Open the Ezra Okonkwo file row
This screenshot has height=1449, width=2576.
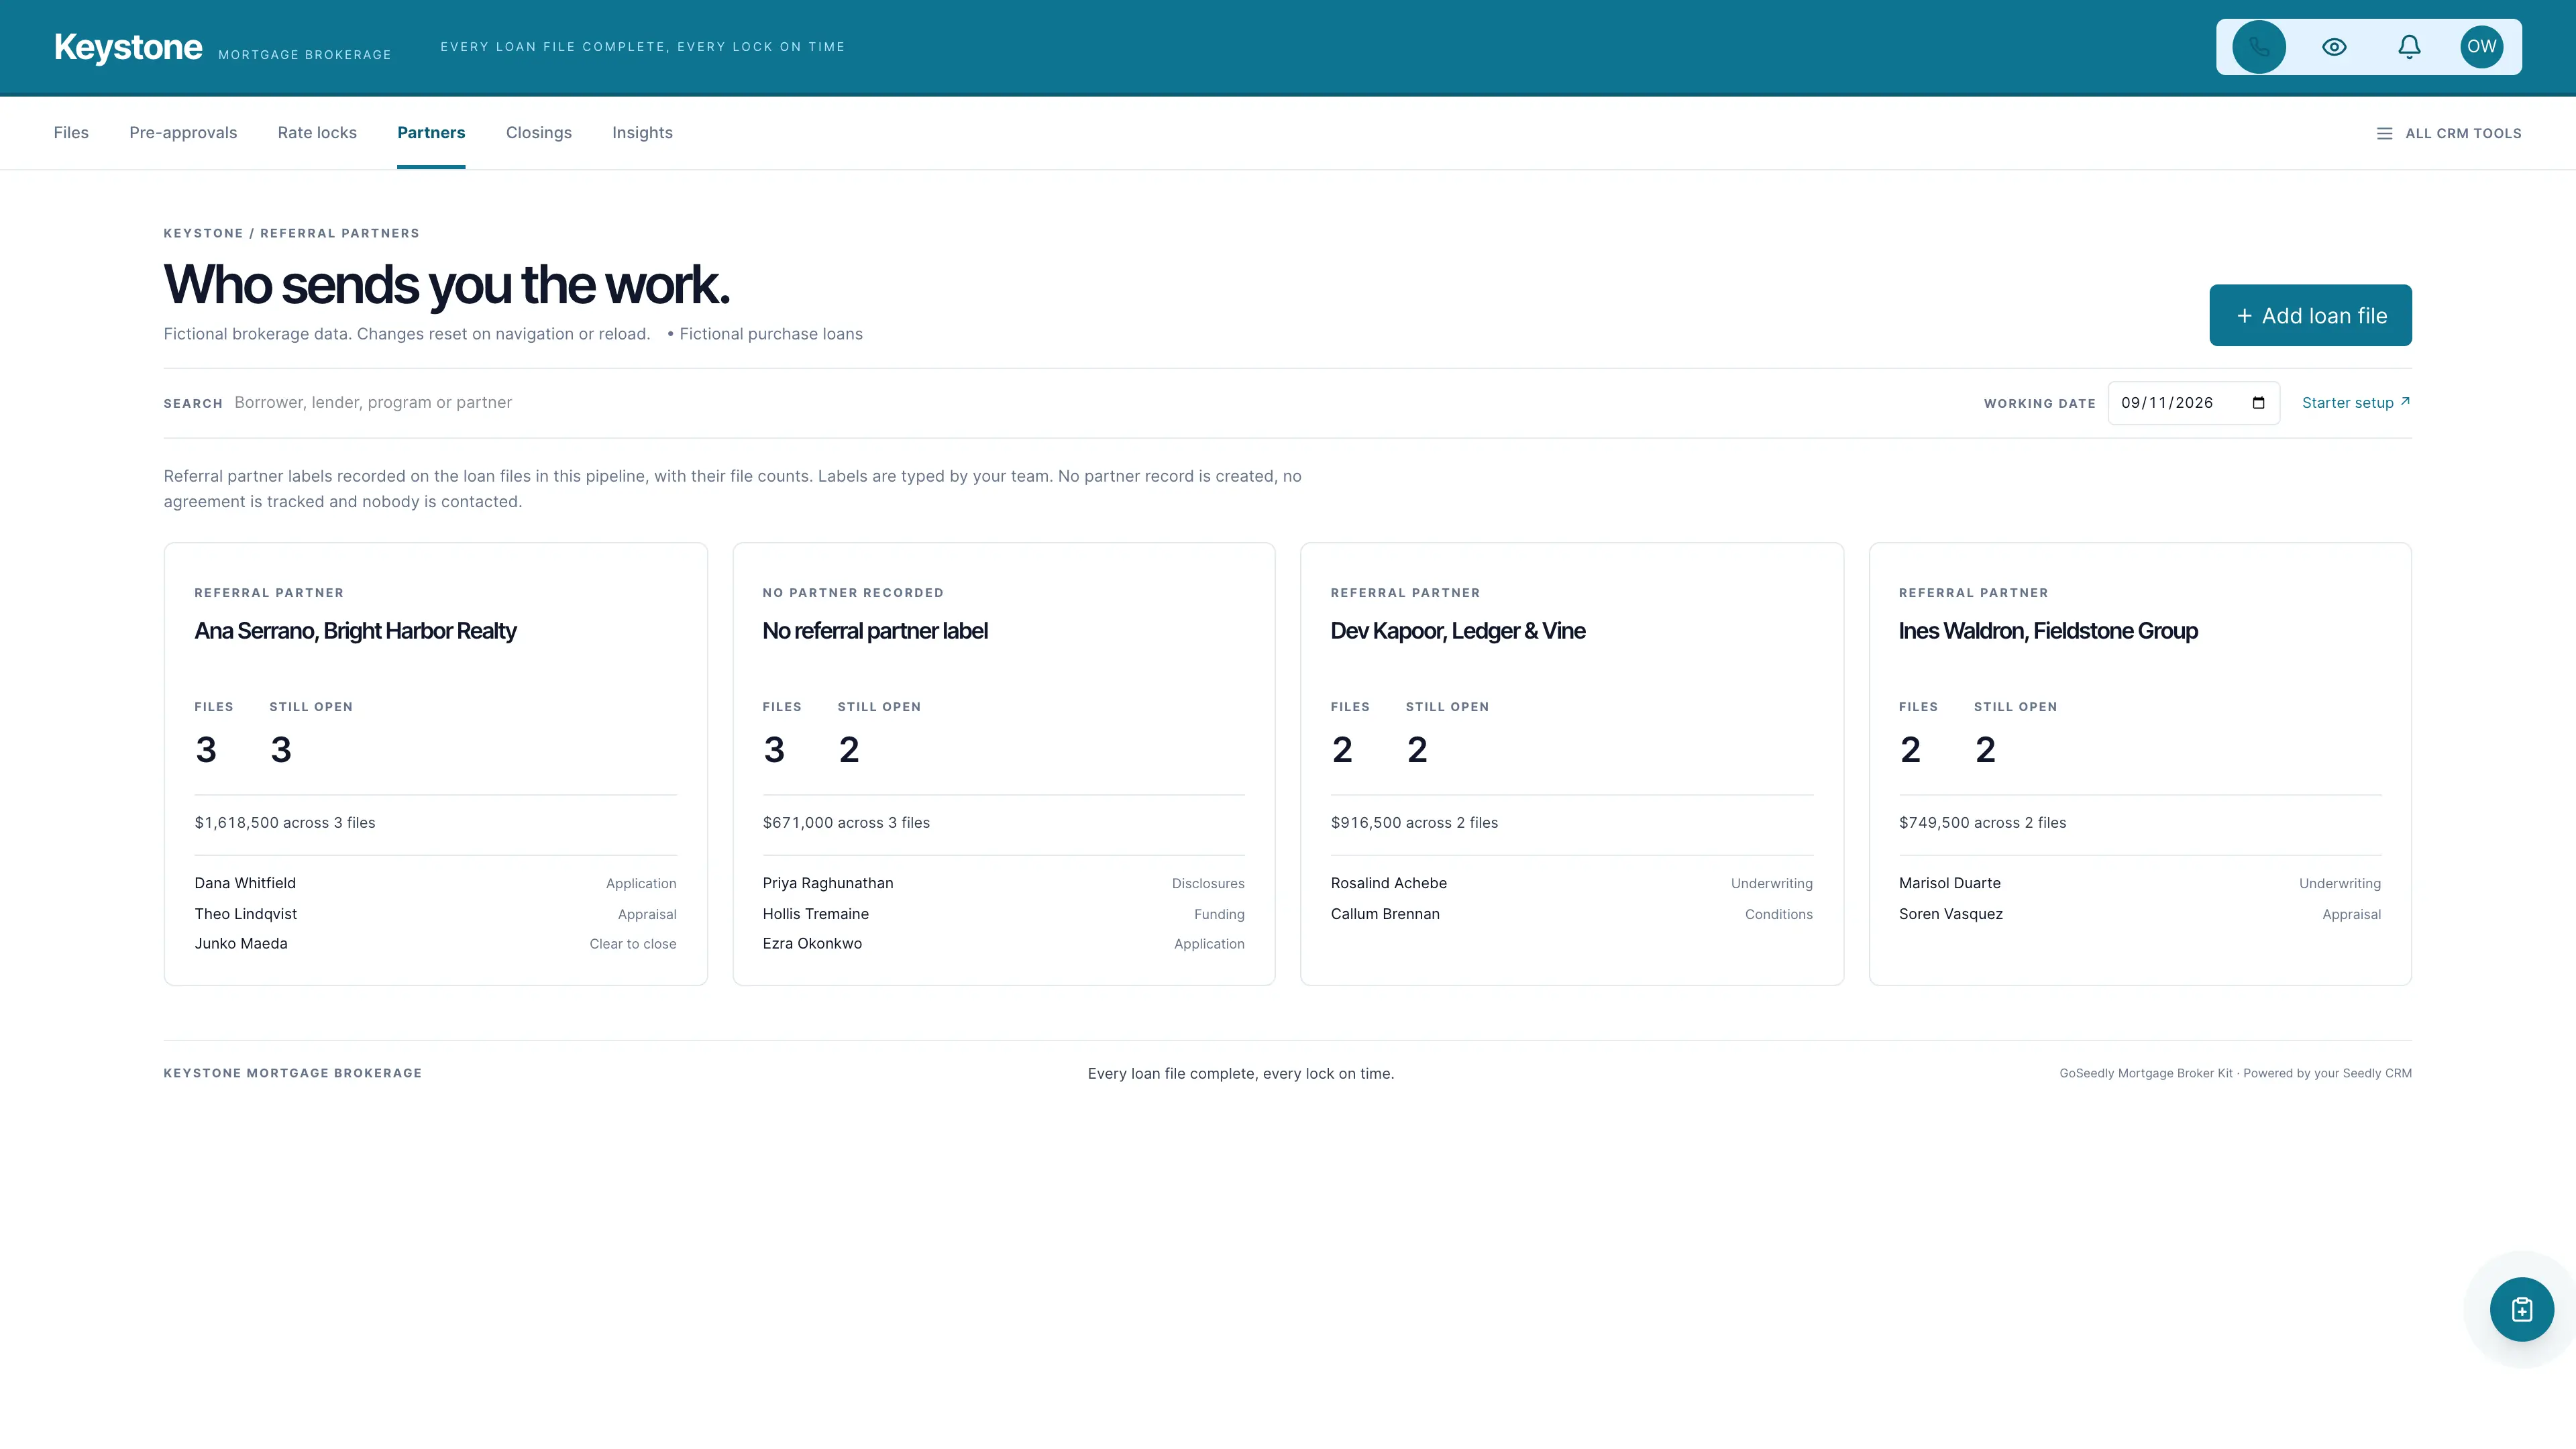coord(1003,944)
